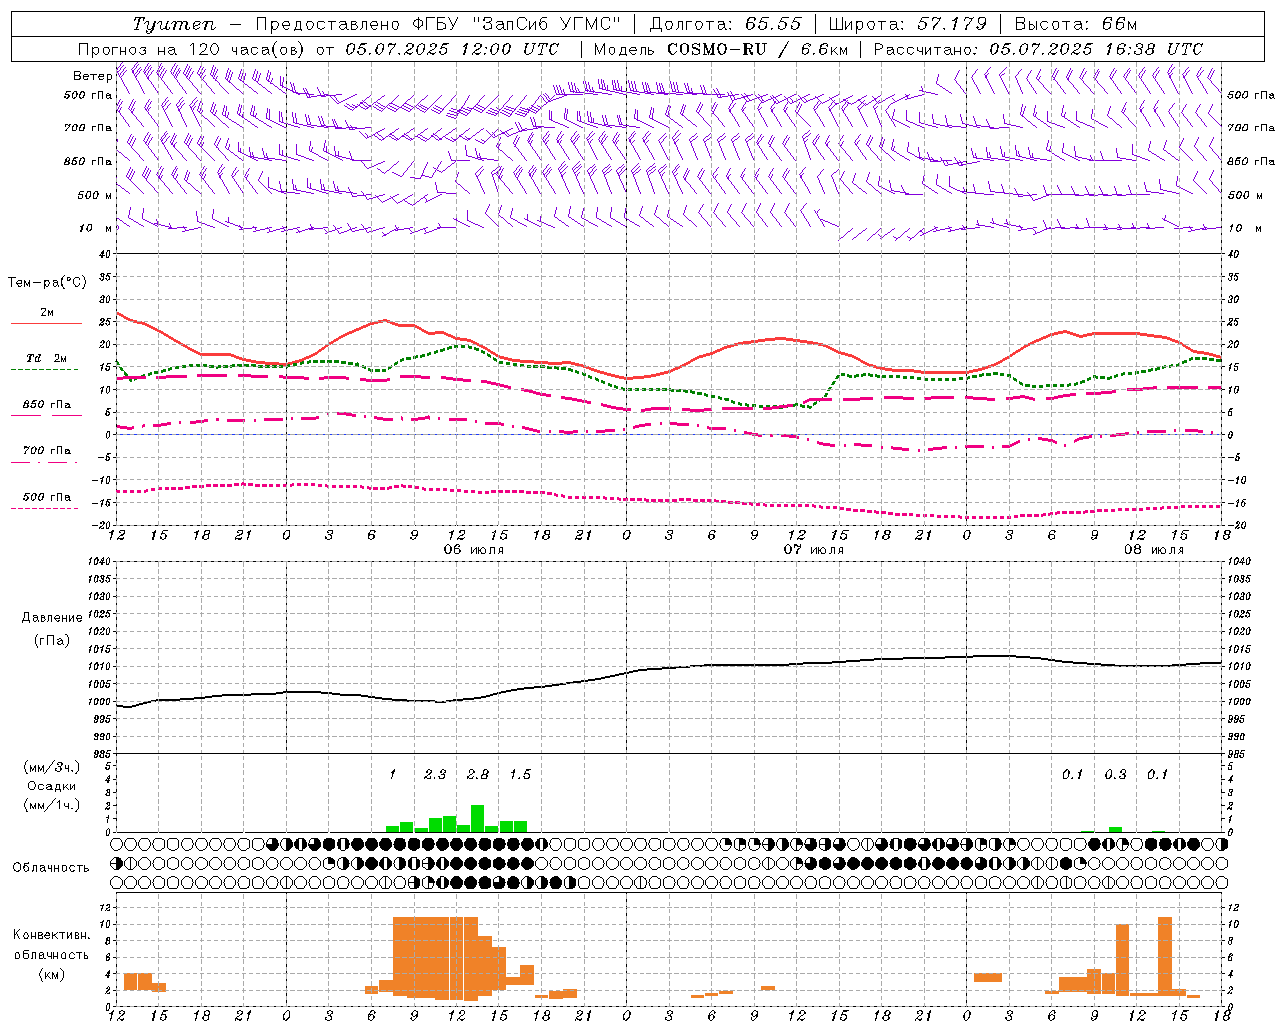This screenshot has width=1280, height=1024.
Task: Click the "2.3" precipitation total value
Action: pos(435,774)
